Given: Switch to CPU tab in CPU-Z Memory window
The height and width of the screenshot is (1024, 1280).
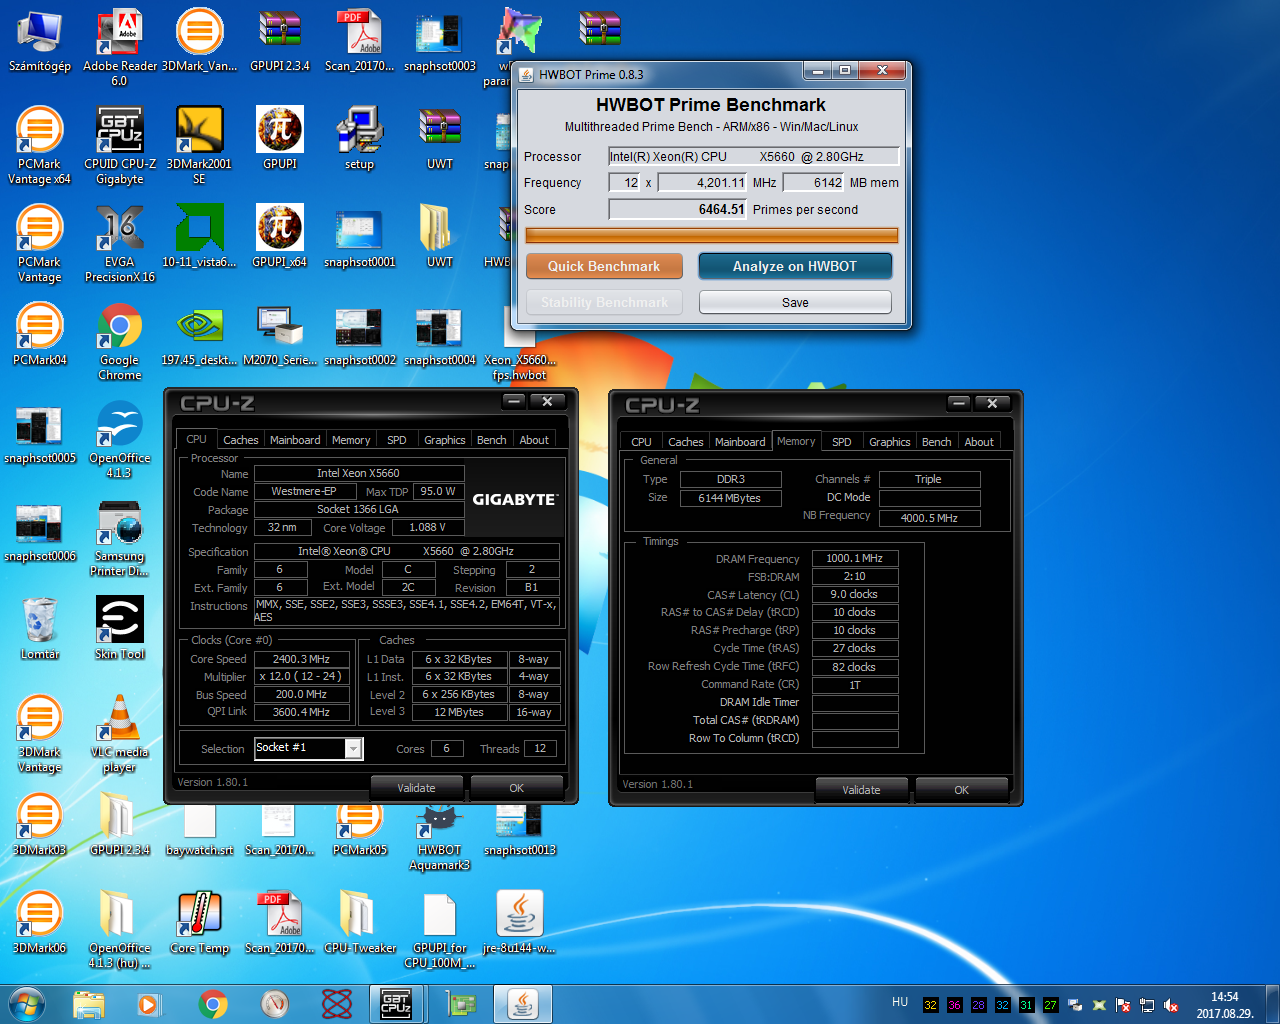Looking at the screenshot, I should (641, 442).
